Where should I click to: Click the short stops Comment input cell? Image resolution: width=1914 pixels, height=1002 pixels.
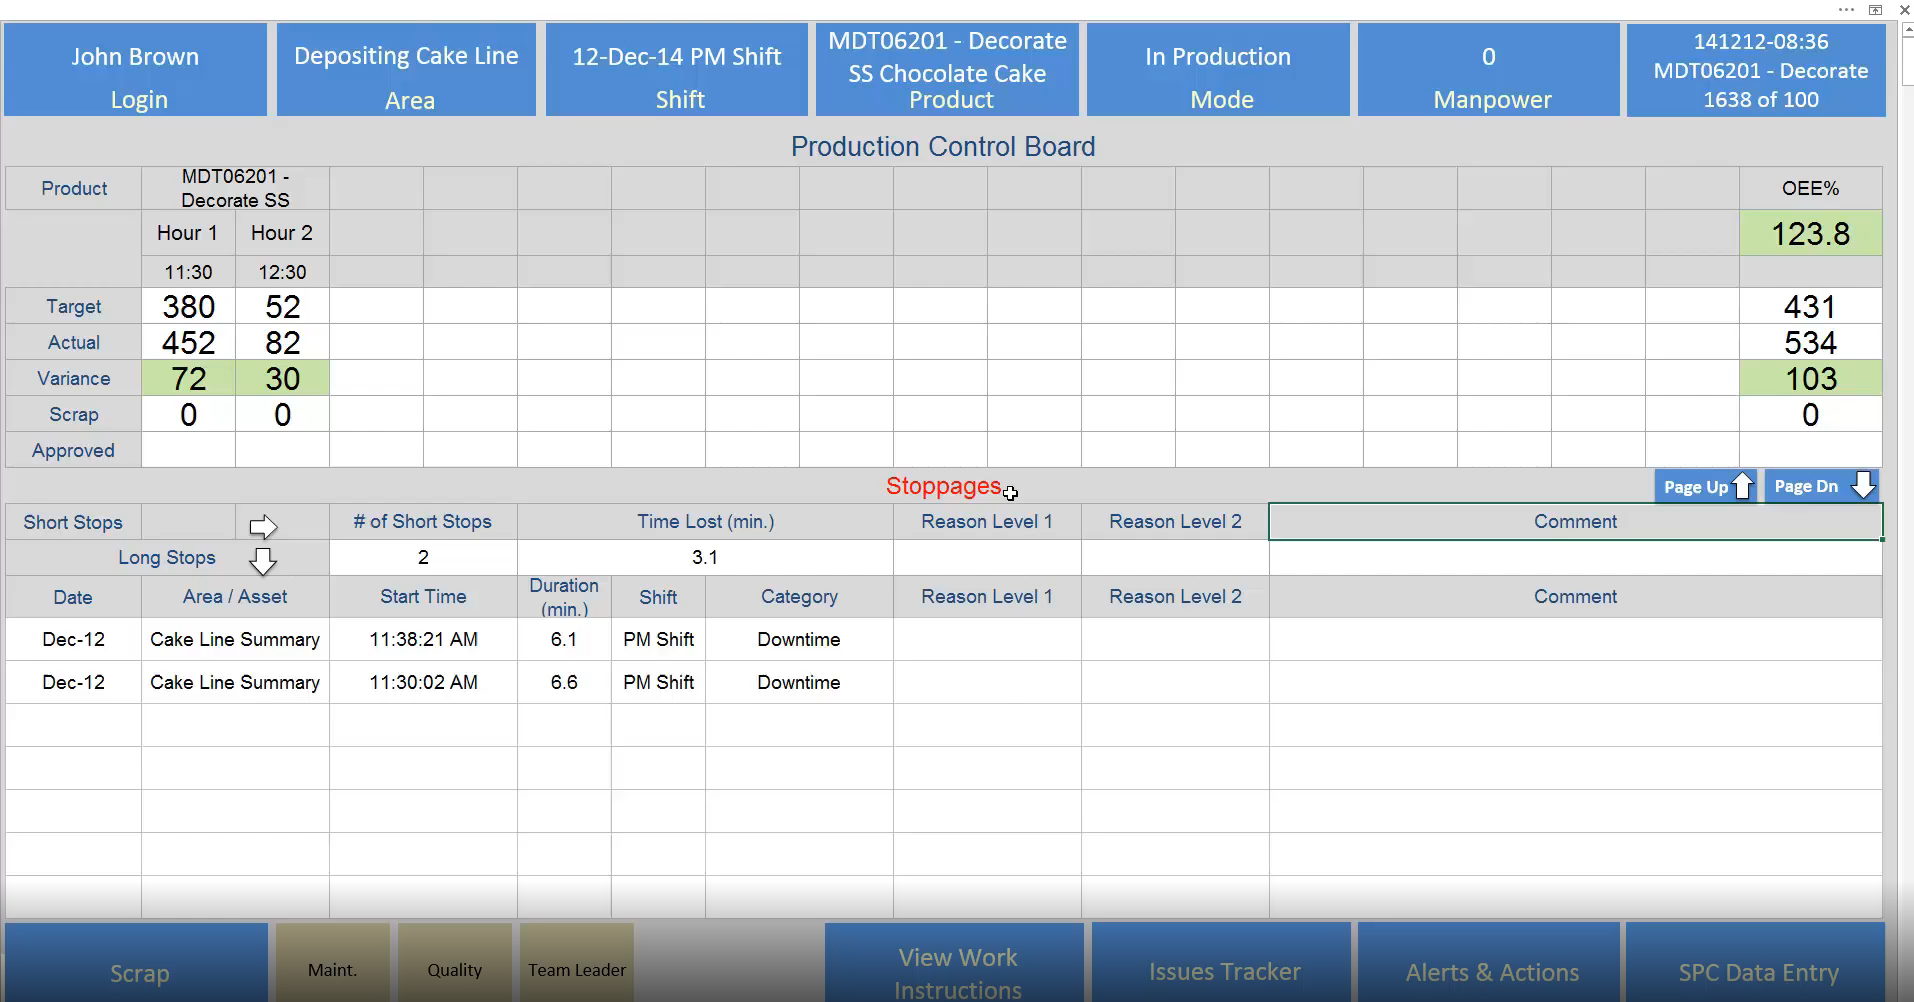pos(1575,558)
